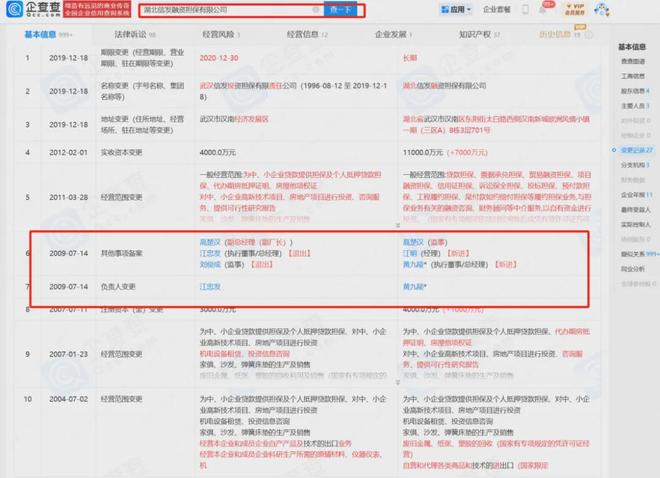The height and width of the screenshot is (478, 660).
Task: Select 变更记录 27 in the side navigation
Action: tap(636, 150)
